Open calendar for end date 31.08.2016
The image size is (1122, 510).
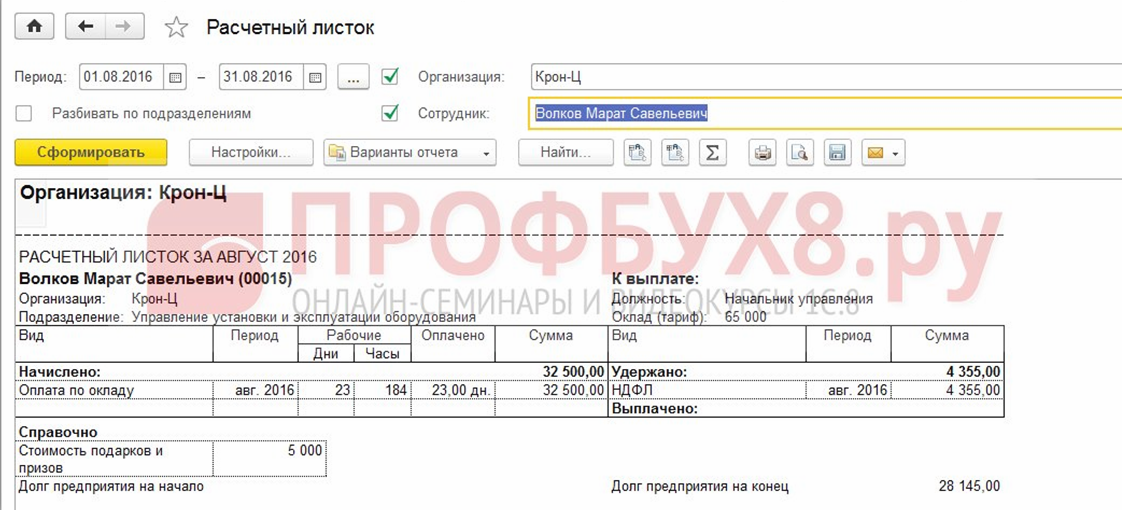(x=315, y=77)
